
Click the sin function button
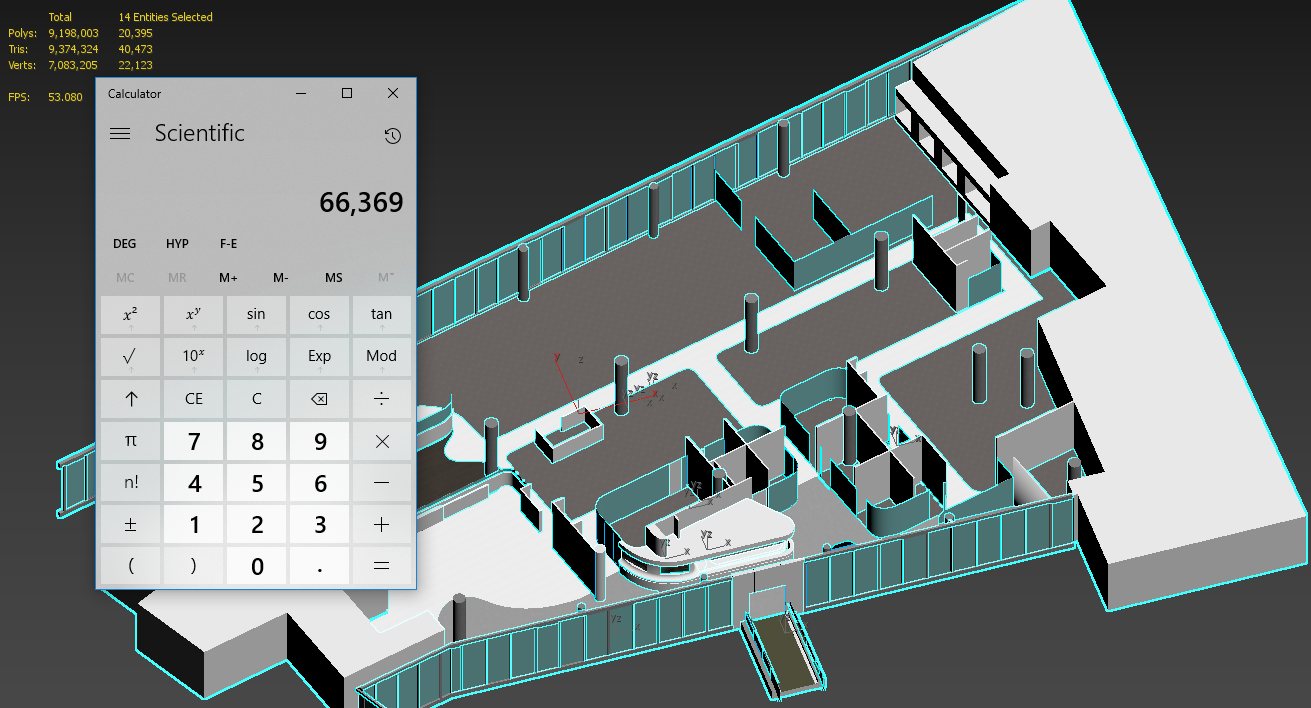coord(256,314)
